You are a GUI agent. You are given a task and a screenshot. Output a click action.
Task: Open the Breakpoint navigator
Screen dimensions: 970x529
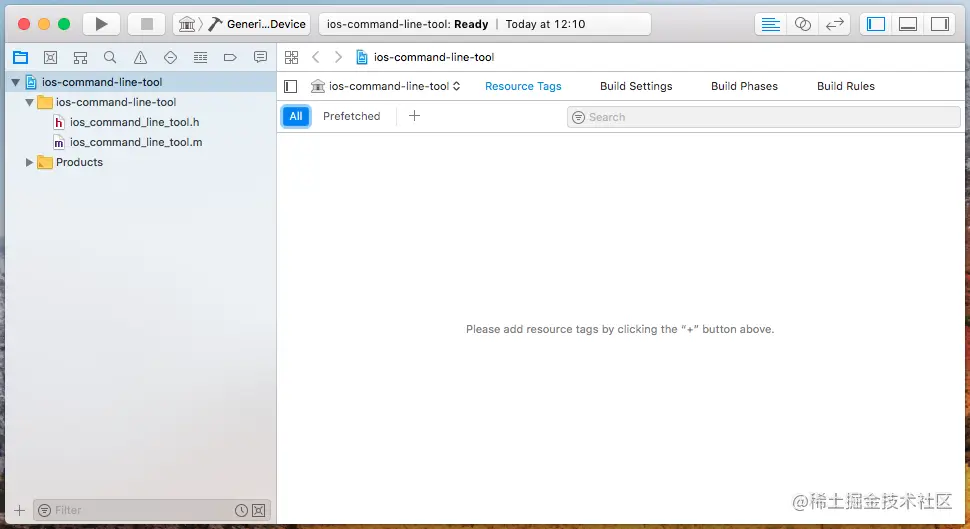pyautogui.click(x=230, y=58)
